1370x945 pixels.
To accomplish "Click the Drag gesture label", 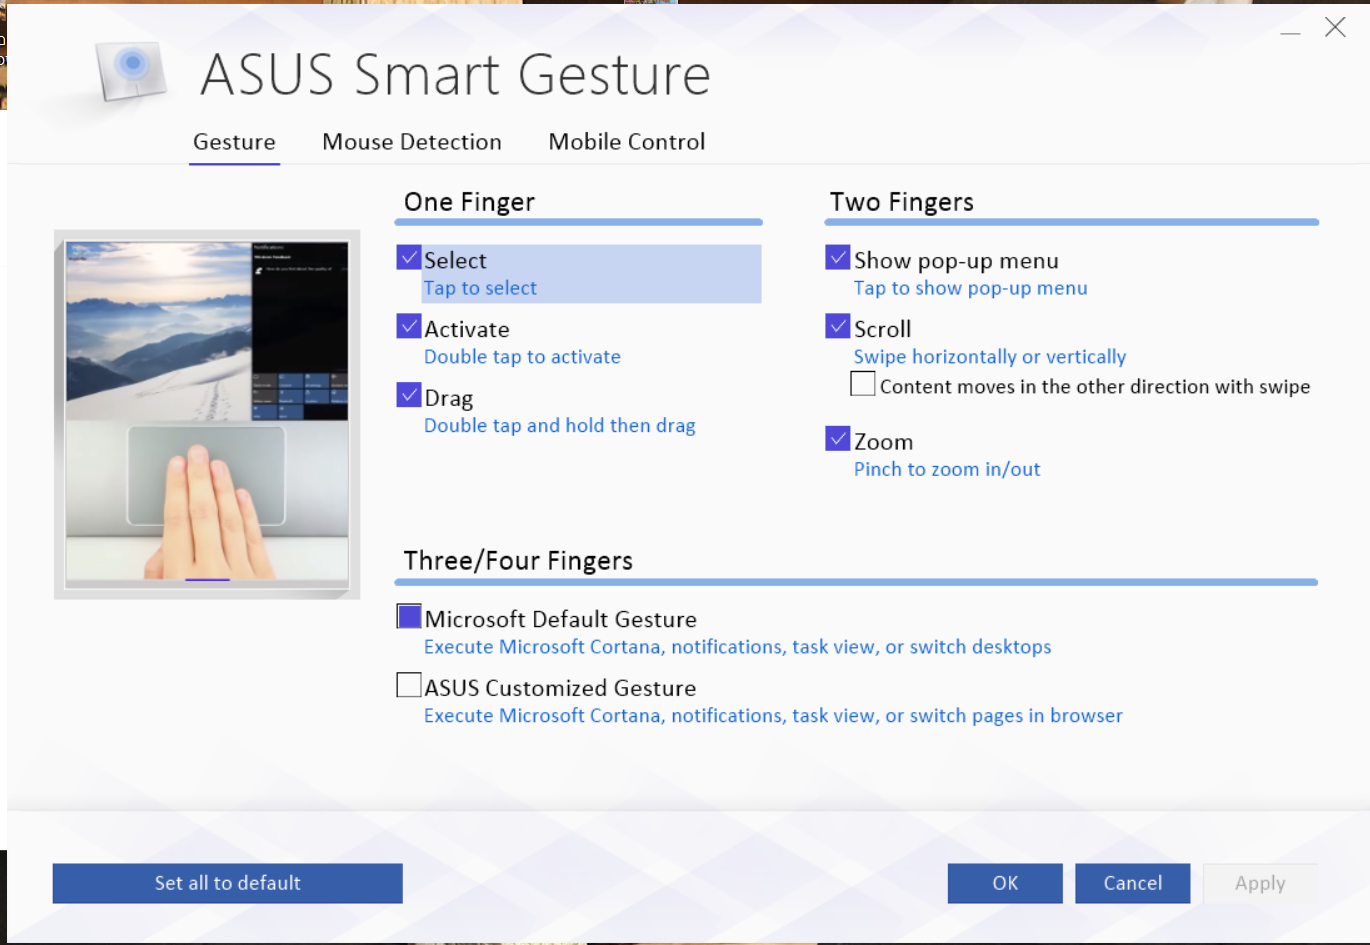I will click(449, 398).
